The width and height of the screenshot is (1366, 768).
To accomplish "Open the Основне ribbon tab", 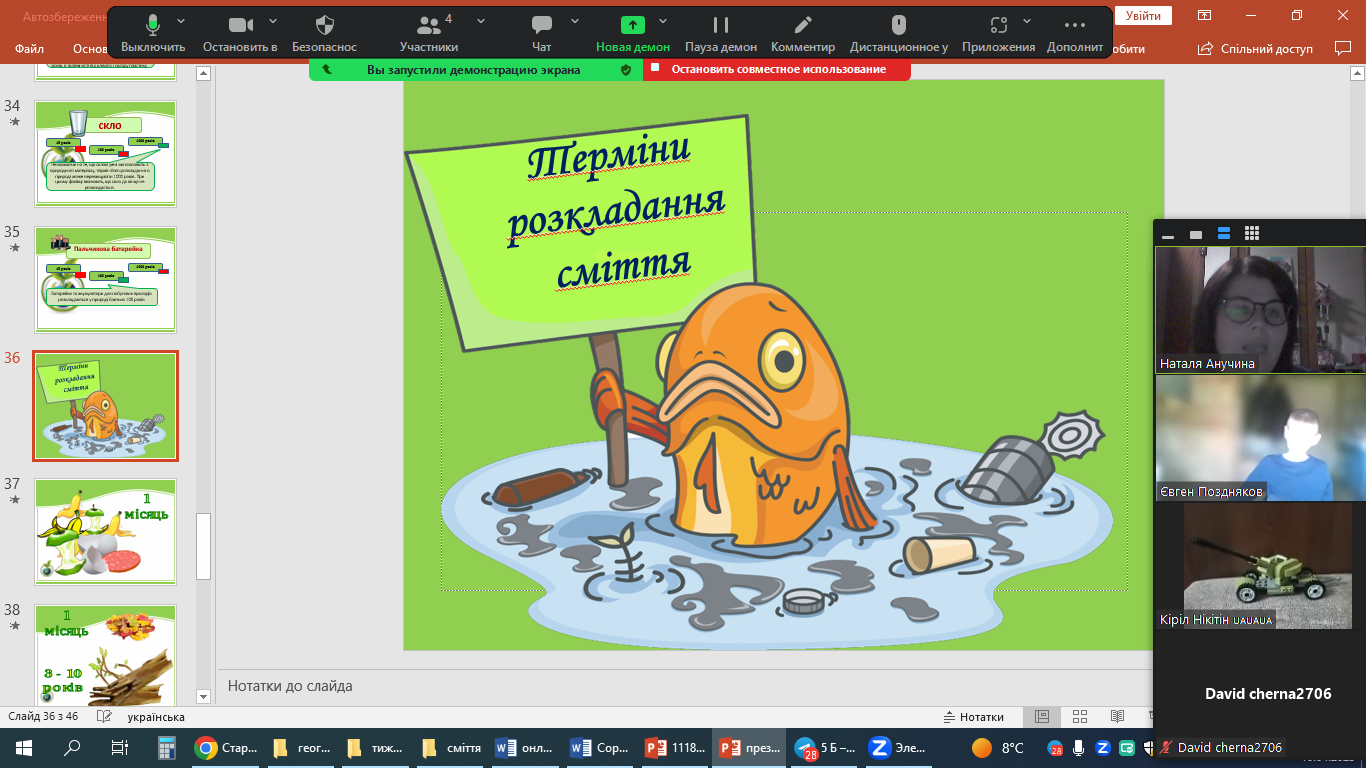I will click(90, 48).
